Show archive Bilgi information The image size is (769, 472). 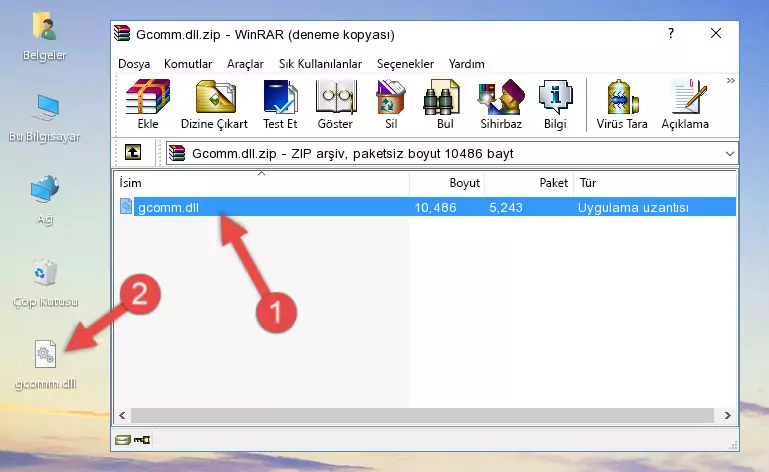555,104
